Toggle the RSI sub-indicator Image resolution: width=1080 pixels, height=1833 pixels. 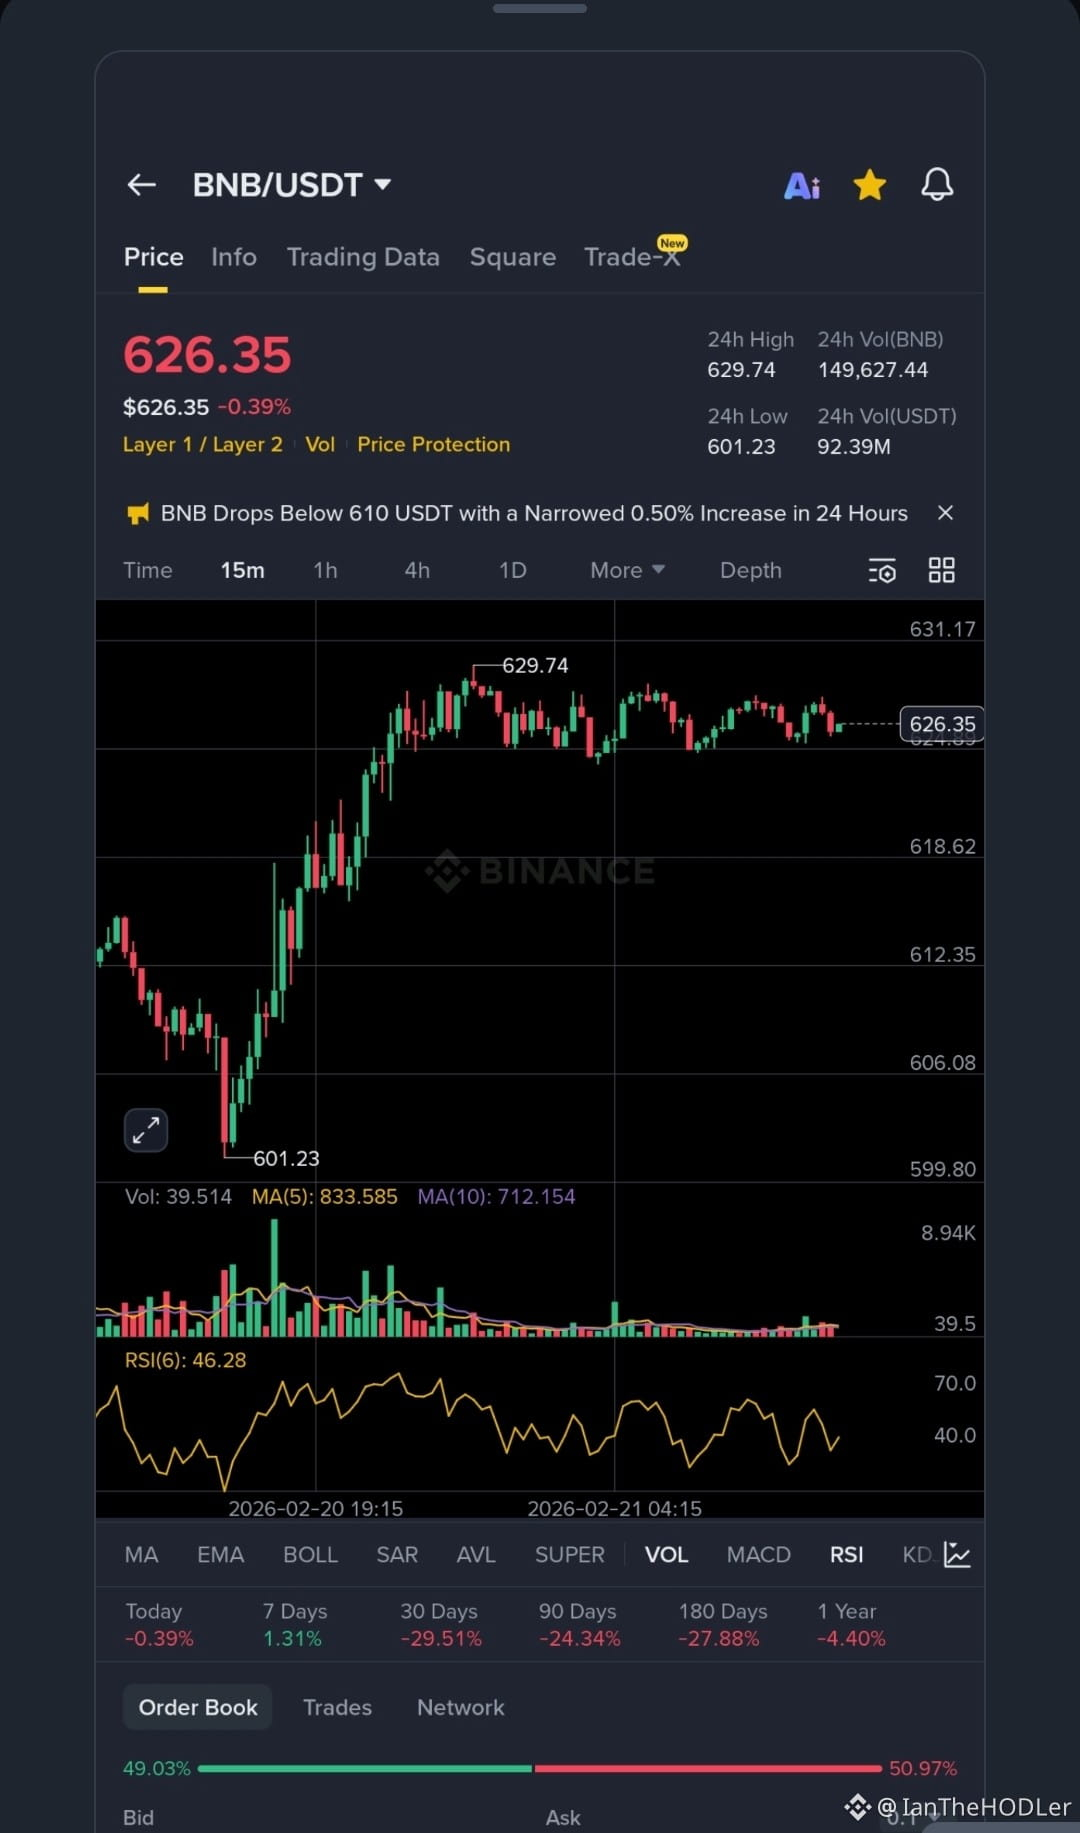(846, 1555)
